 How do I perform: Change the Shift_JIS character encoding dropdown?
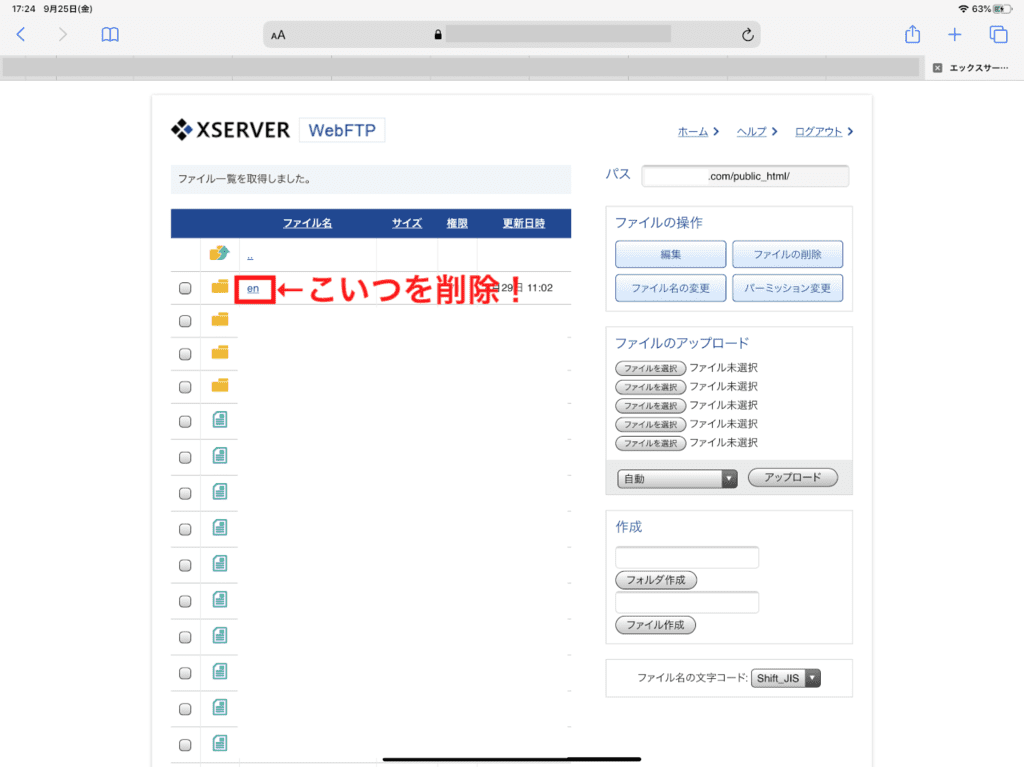tap(786, 677)
